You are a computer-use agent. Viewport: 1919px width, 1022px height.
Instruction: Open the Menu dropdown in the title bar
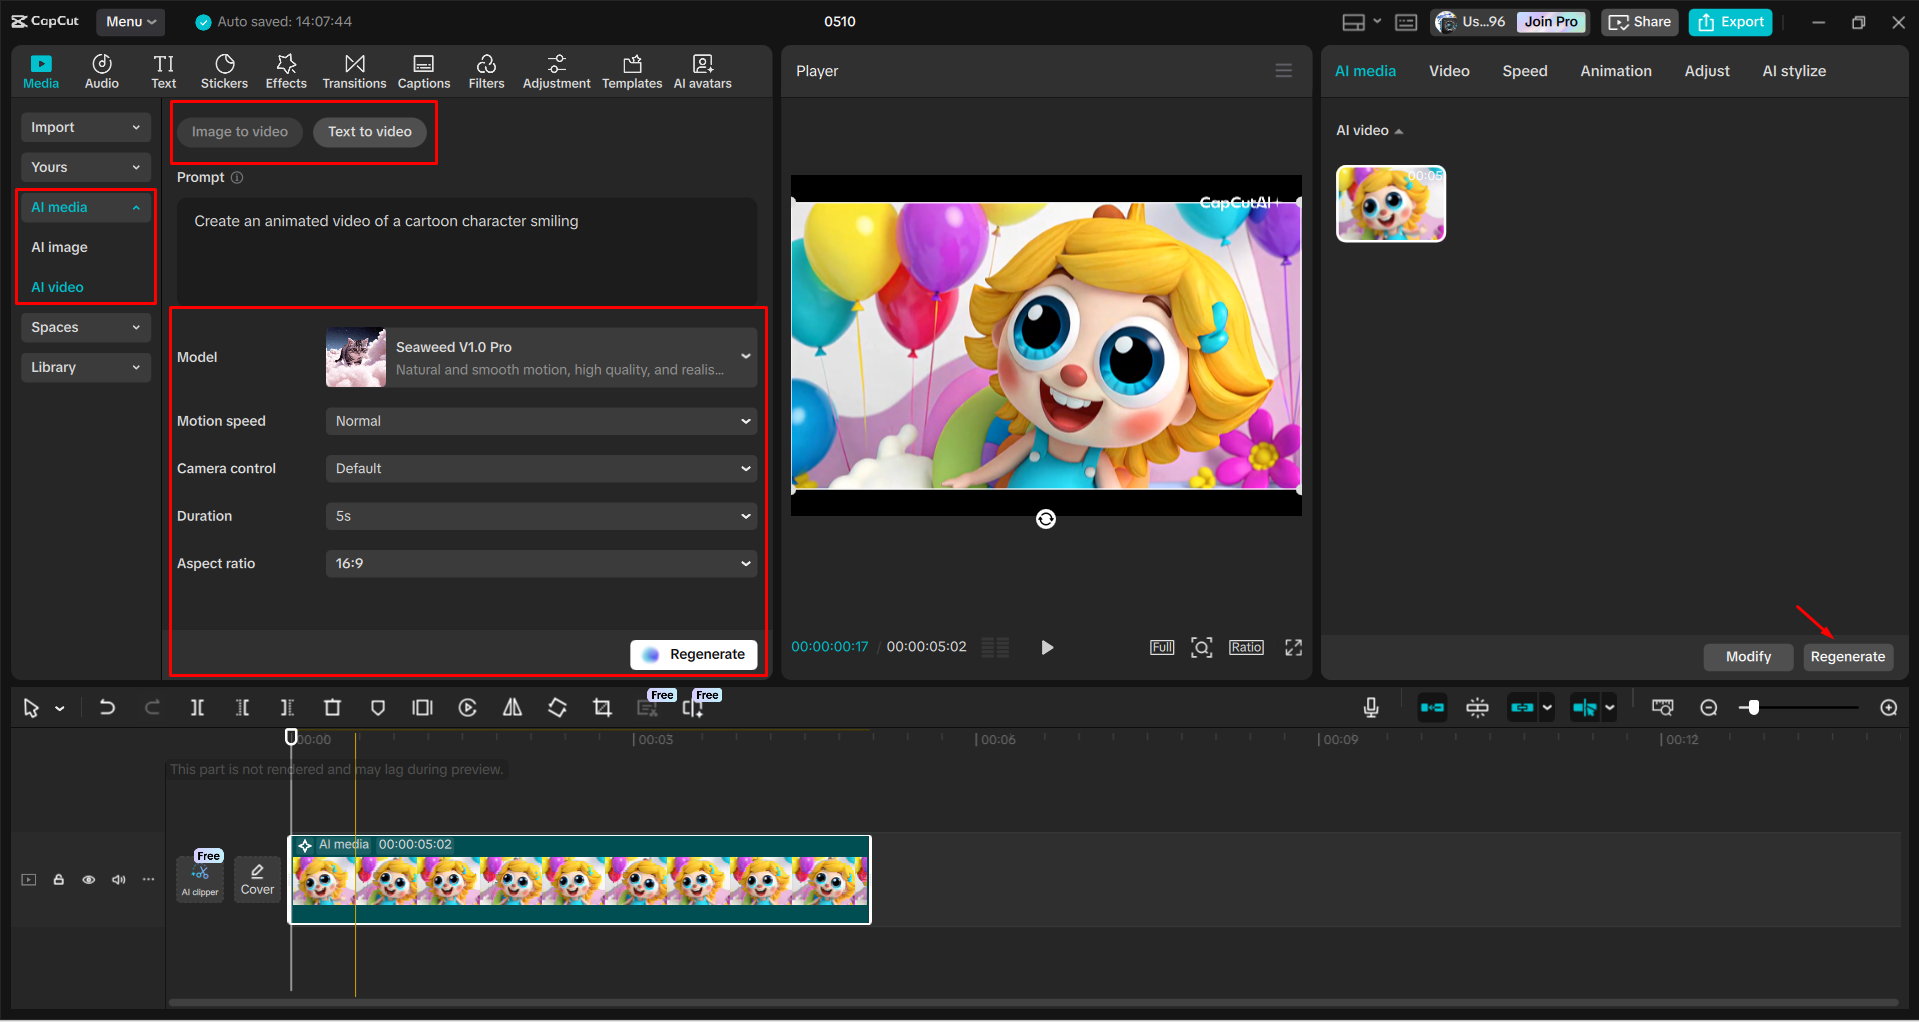point(130,21)
